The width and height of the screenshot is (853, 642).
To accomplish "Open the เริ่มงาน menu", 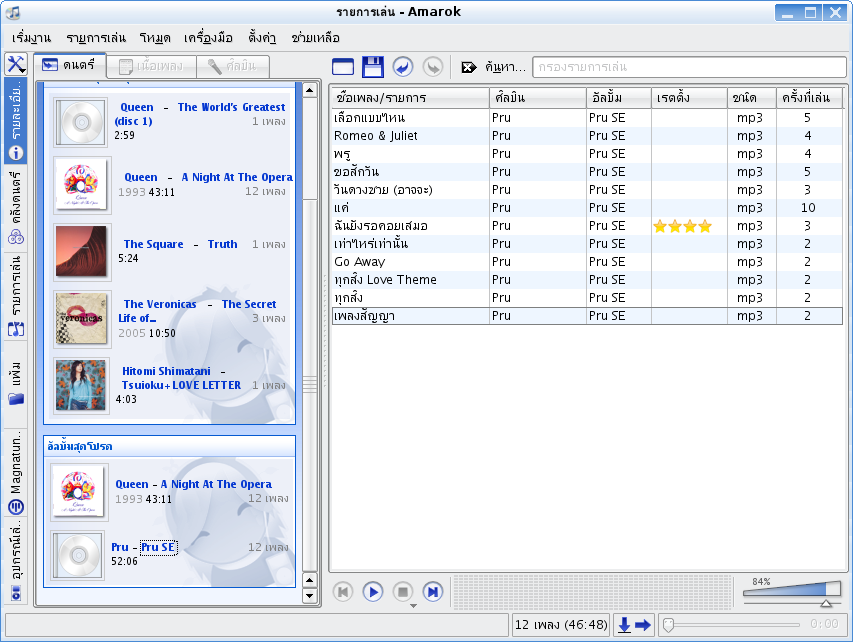I will [31, 38].
